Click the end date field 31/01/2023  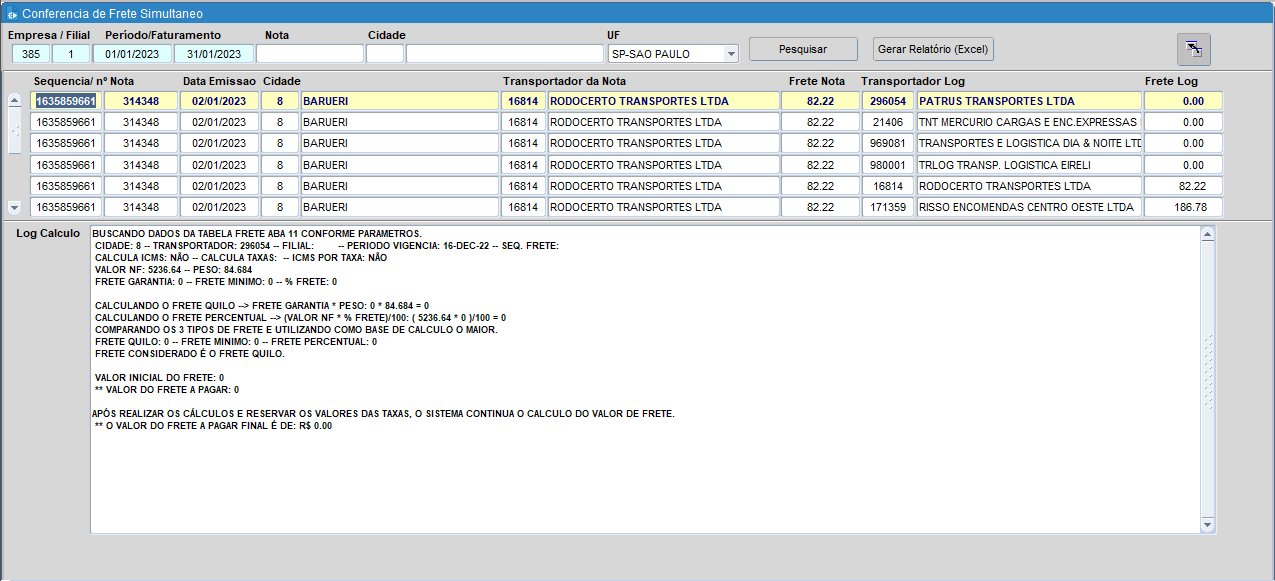point(214,54)
